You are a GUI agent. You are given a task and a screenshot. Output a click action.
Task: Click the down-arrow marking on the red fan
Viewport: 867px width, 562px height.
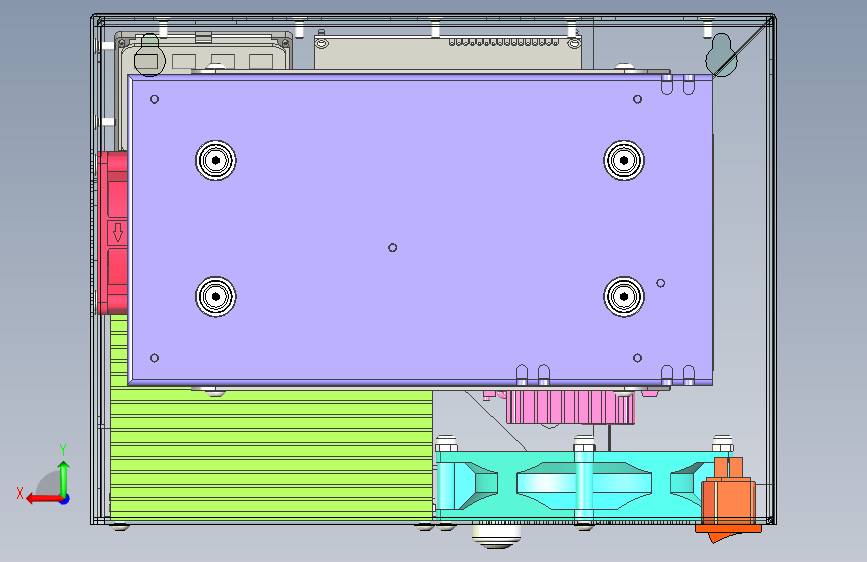coord(118,232)
